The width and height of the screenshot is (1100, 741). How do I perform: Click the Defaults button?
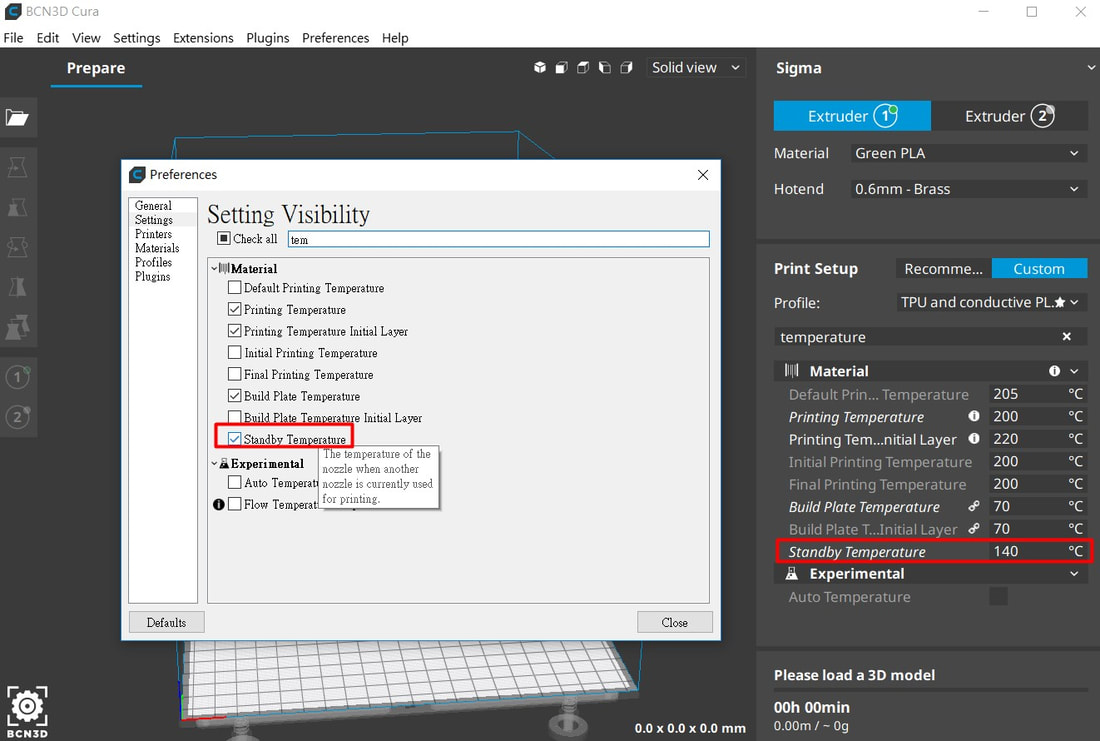tap(166, 622)
